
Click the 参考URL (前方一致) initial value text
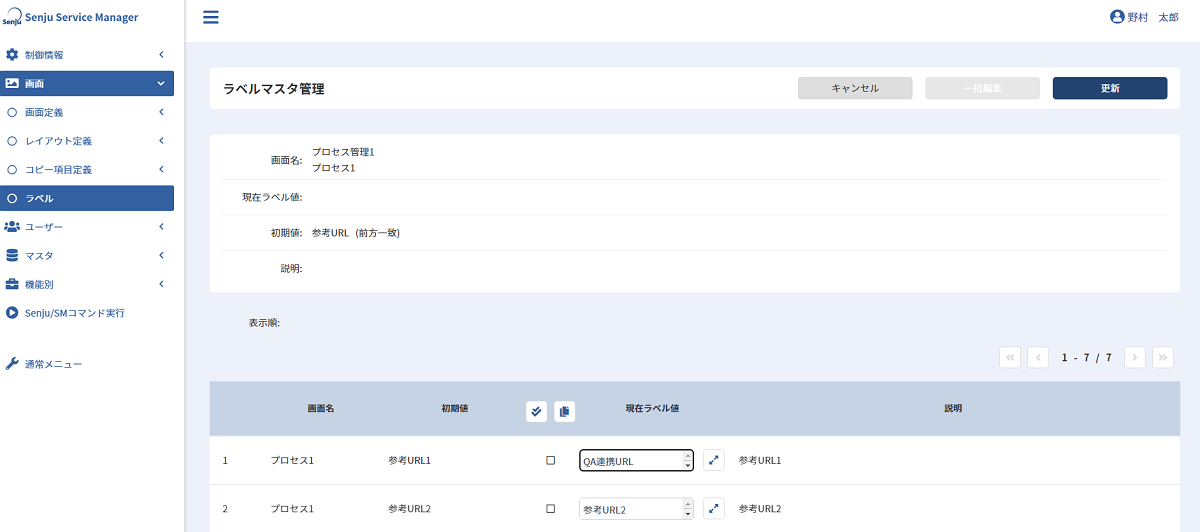click(356, 233)
